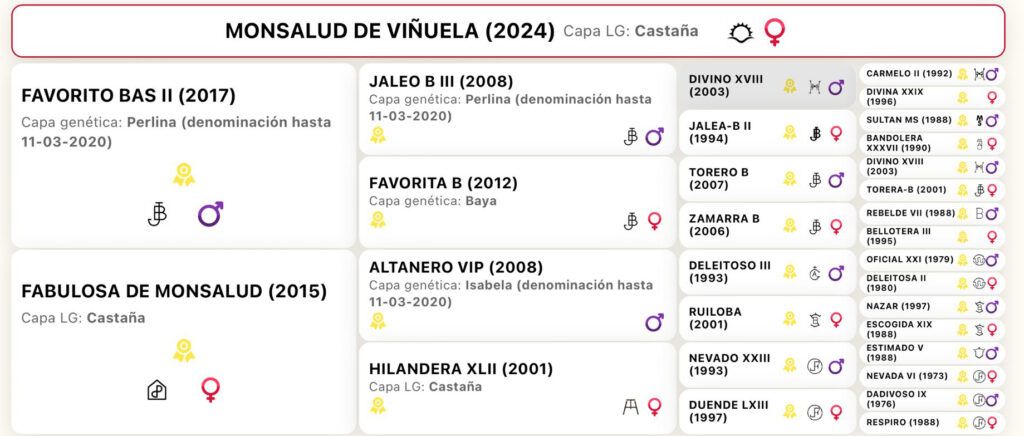Open the Ruiloba (2001) ancestor entry
The height and width of the screenshot is (436, 1024).
pos(767,319)
